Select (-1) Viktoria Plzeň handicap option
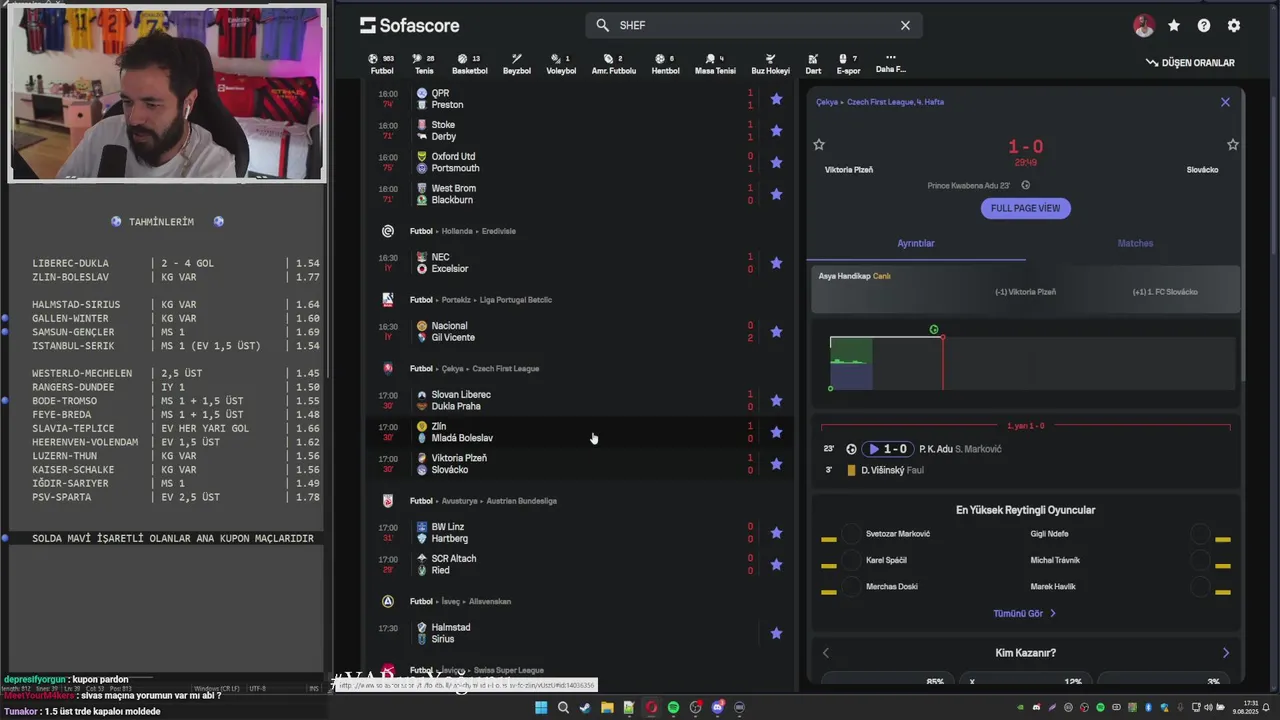1280x720 pixels. tap(1025, 292)
